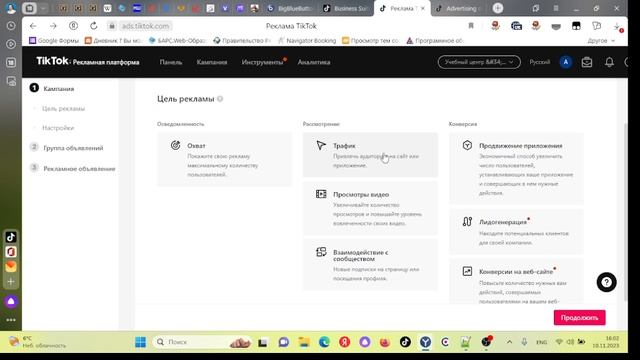Viewport: 640px width, 360px height.
Task: Select Продвижение приложения objective
Action: point(516,169)
